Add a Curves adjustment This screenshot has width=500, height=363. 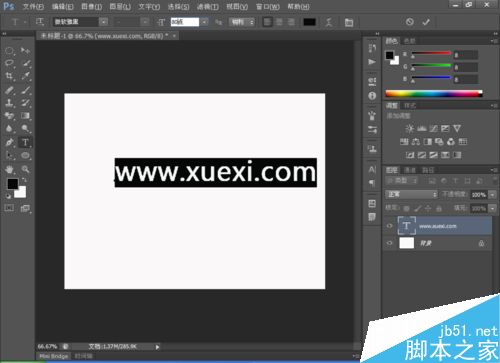coord(433,129)
